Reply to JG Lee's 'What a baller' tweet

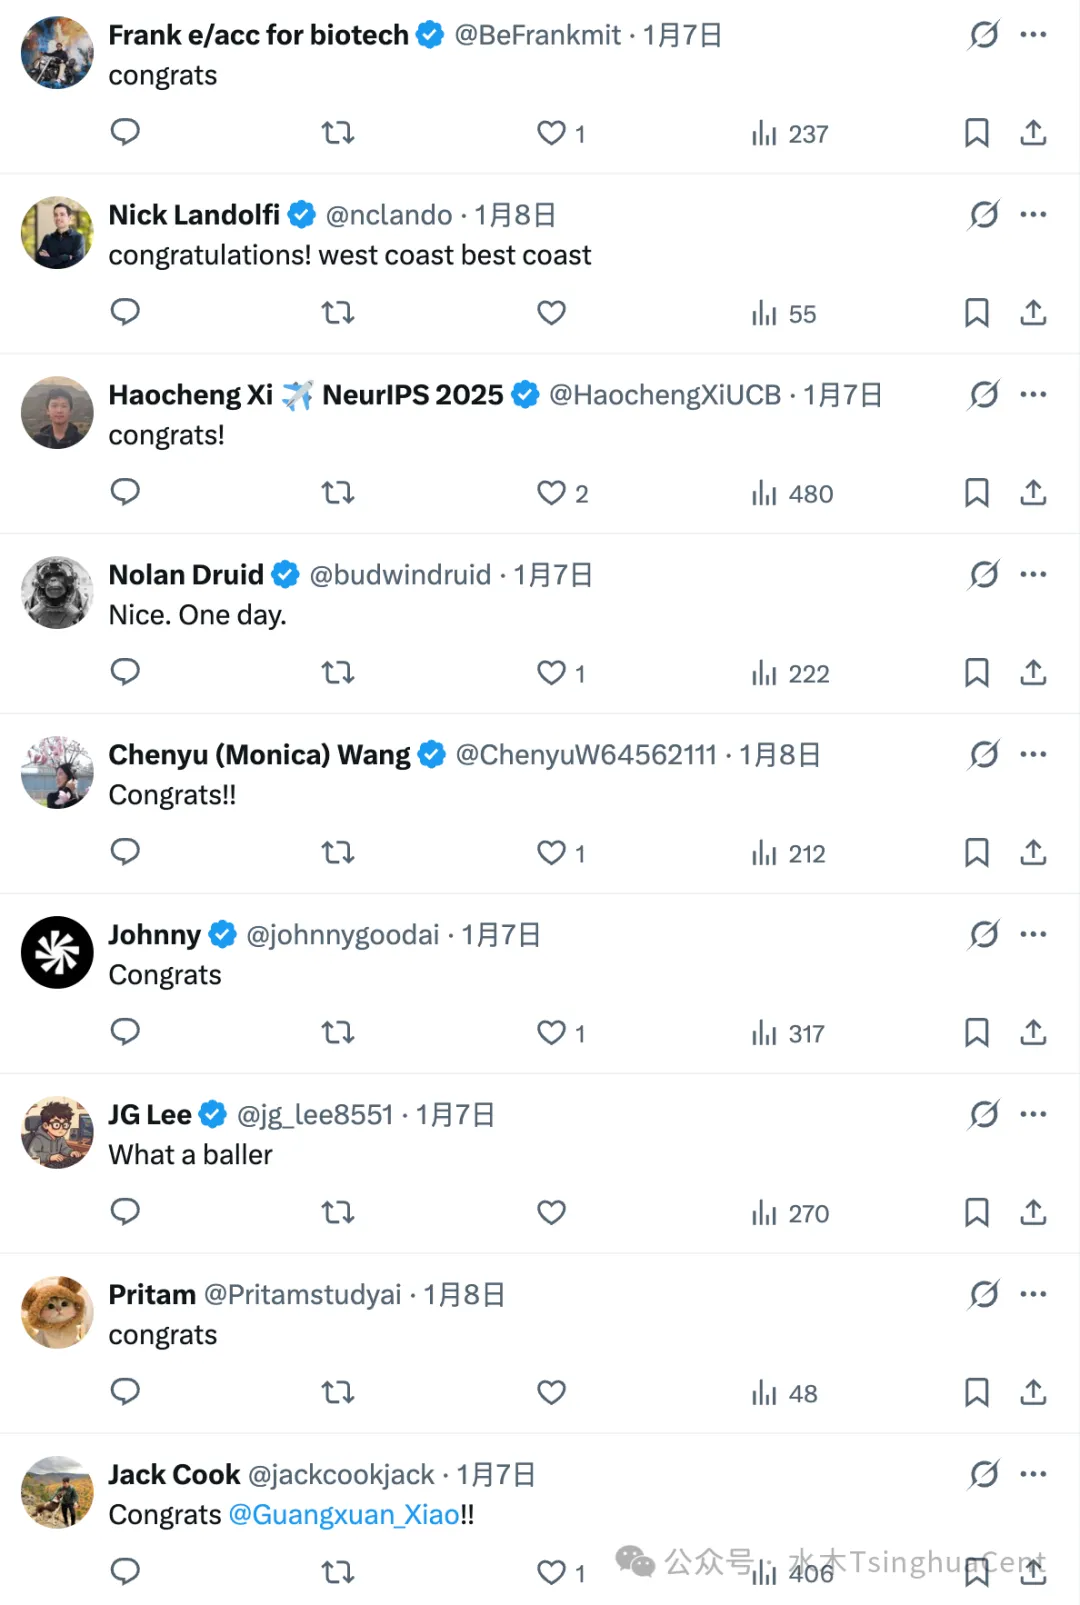[125, 1212]
